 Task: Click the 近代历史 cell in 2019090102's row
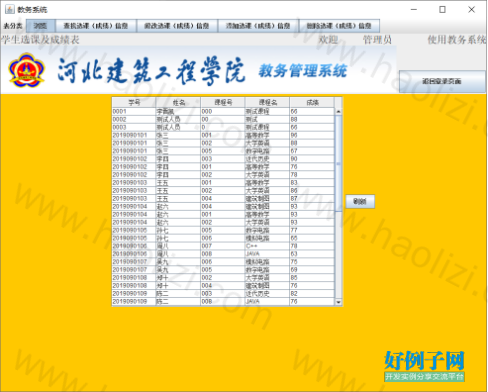268,159
